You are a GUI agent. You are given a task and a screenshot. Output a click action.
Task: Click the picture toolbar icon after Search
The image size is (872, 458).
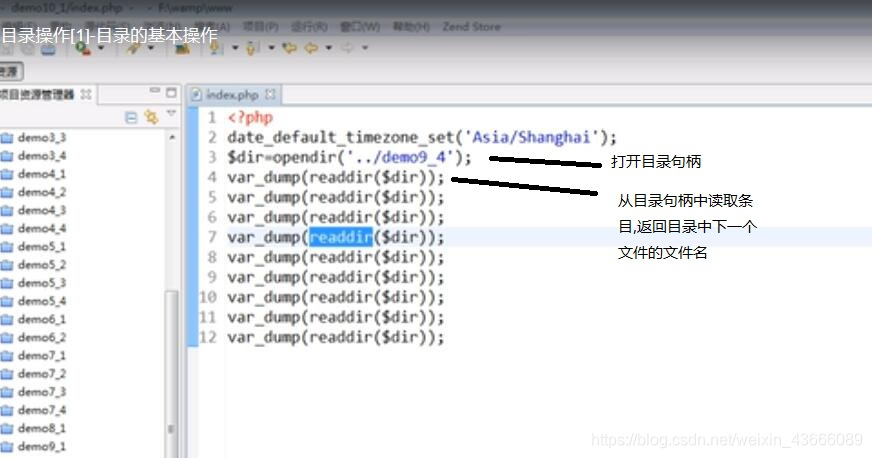pos(182,49)
